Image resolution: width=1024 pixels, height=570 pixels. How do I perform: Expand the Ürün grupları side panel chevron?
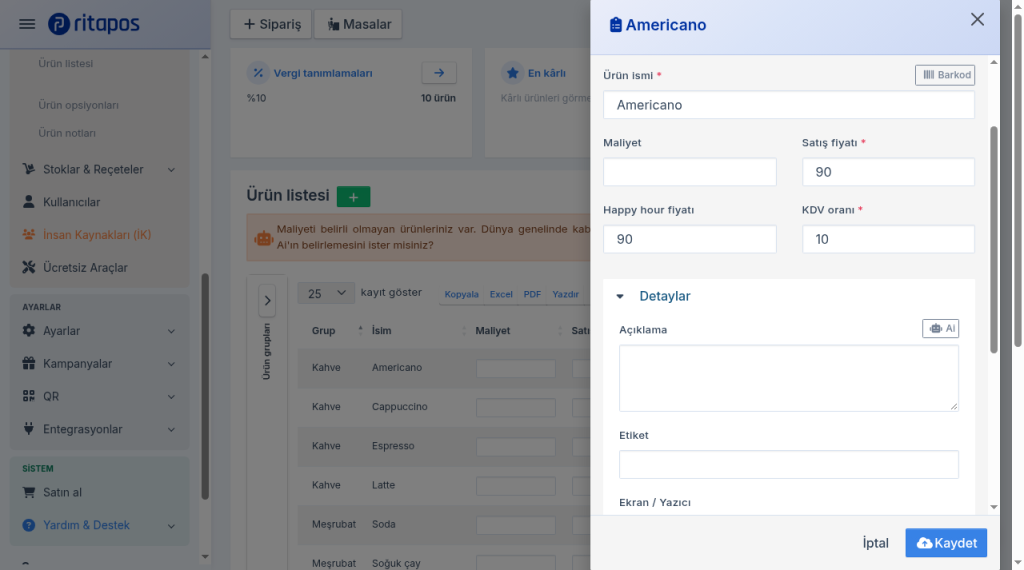pyautogui.click(x=267, y=300)
